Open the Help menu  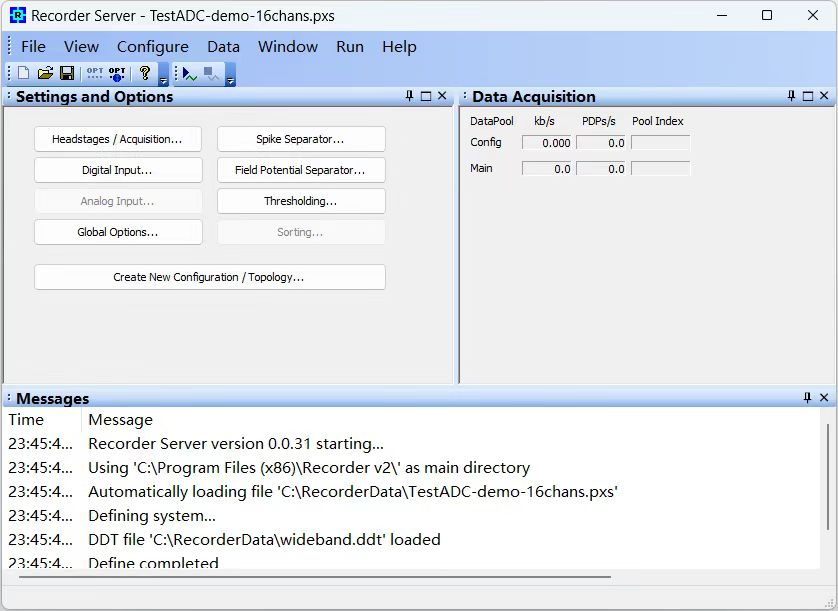tap(399, 47)
